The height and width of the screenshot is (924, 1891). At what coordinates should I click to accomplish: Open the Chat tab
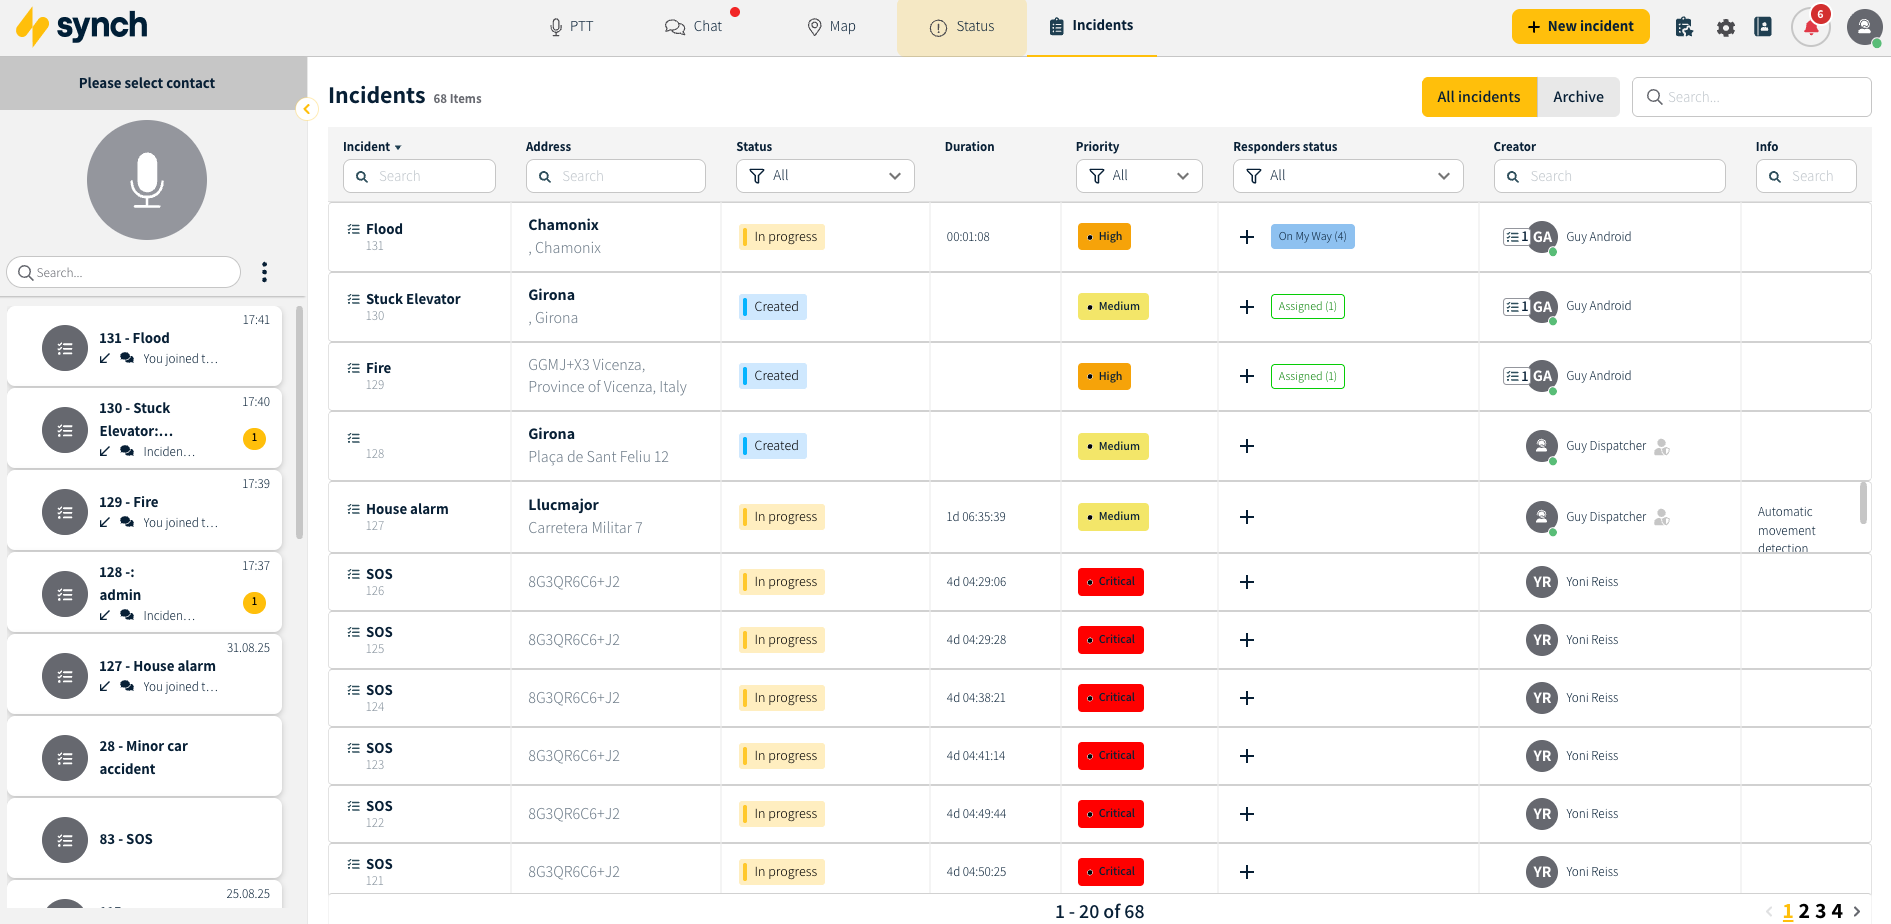[x=694, y=27]
